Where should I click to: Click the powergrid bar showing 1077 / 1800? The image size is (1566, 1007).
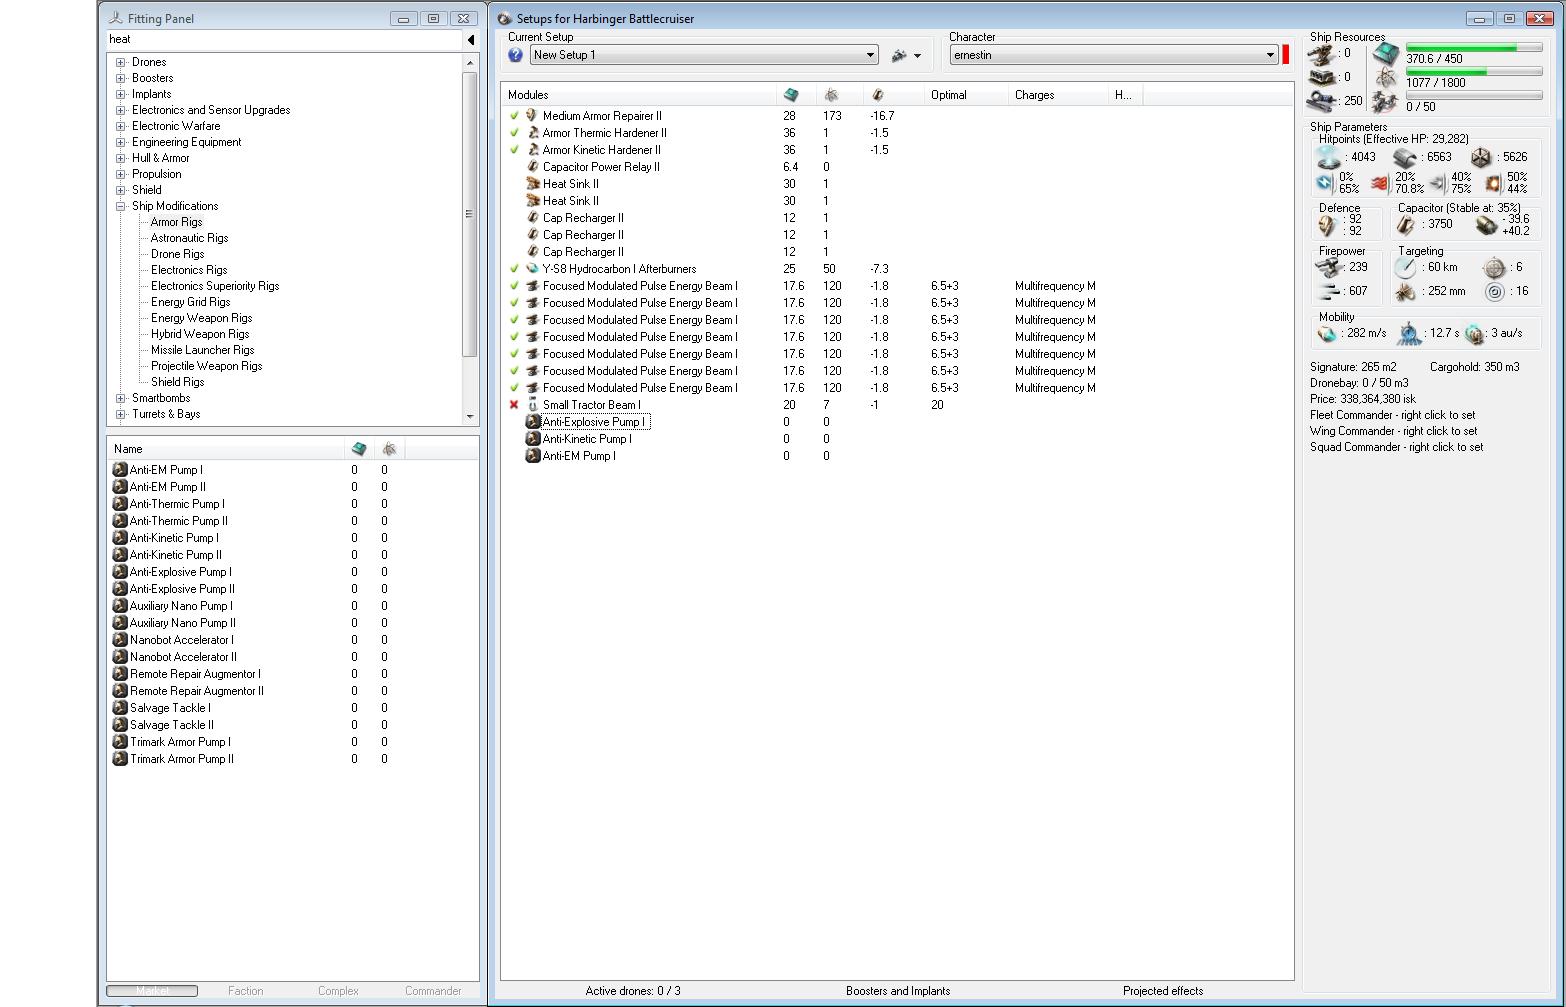coord(1472,72)
